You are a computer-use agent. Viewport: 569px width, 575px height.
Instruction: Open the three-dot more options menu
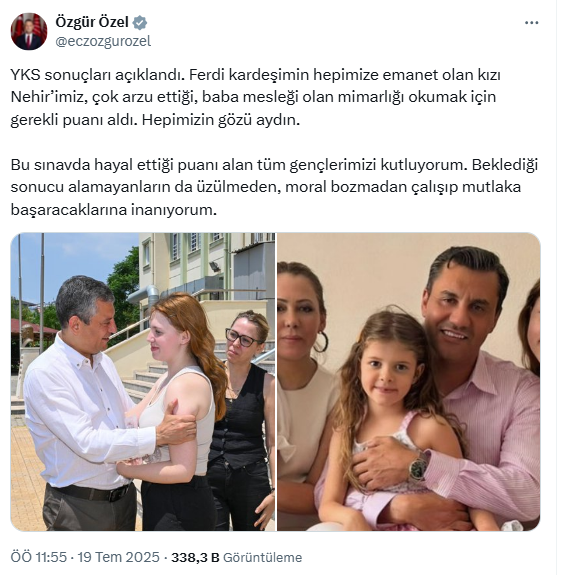pos(531,23)
